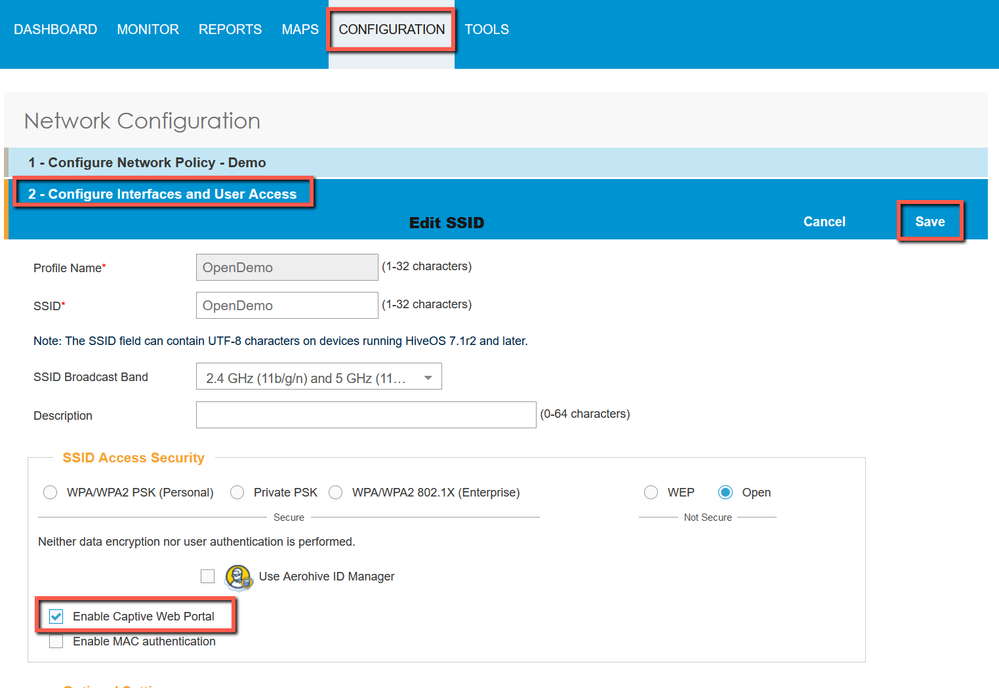Disable the Captive Web Portal checkbox
This screenshot has width=999, height=688.
(x=57, y=617)
